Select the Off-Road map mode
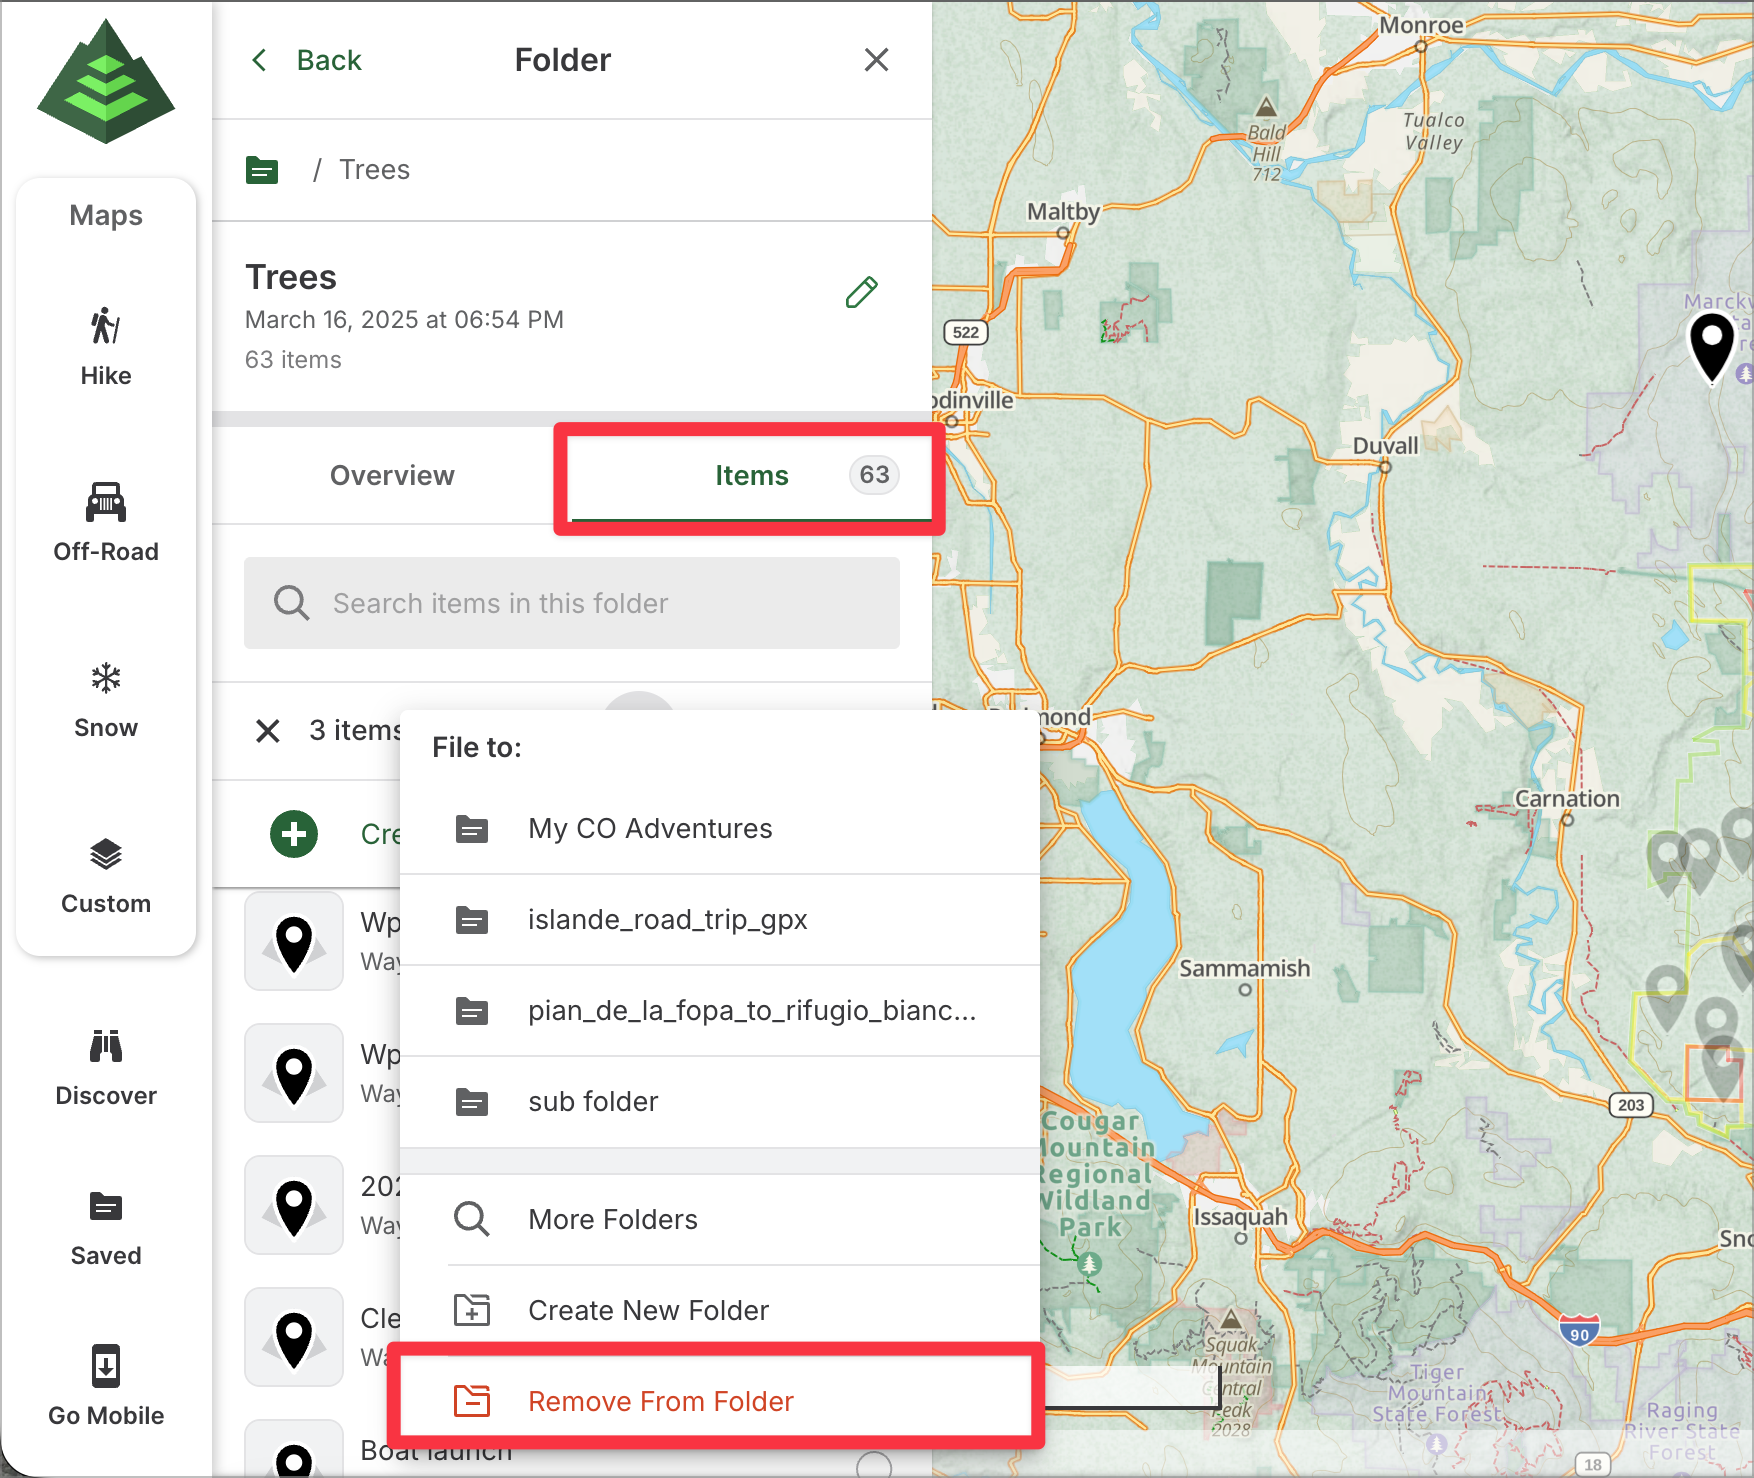 [x=105, y=522]
